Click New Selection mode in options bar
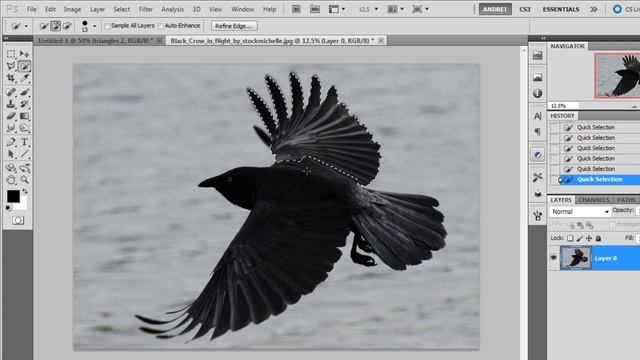This screenshot has width=640, height=360. 44,26
